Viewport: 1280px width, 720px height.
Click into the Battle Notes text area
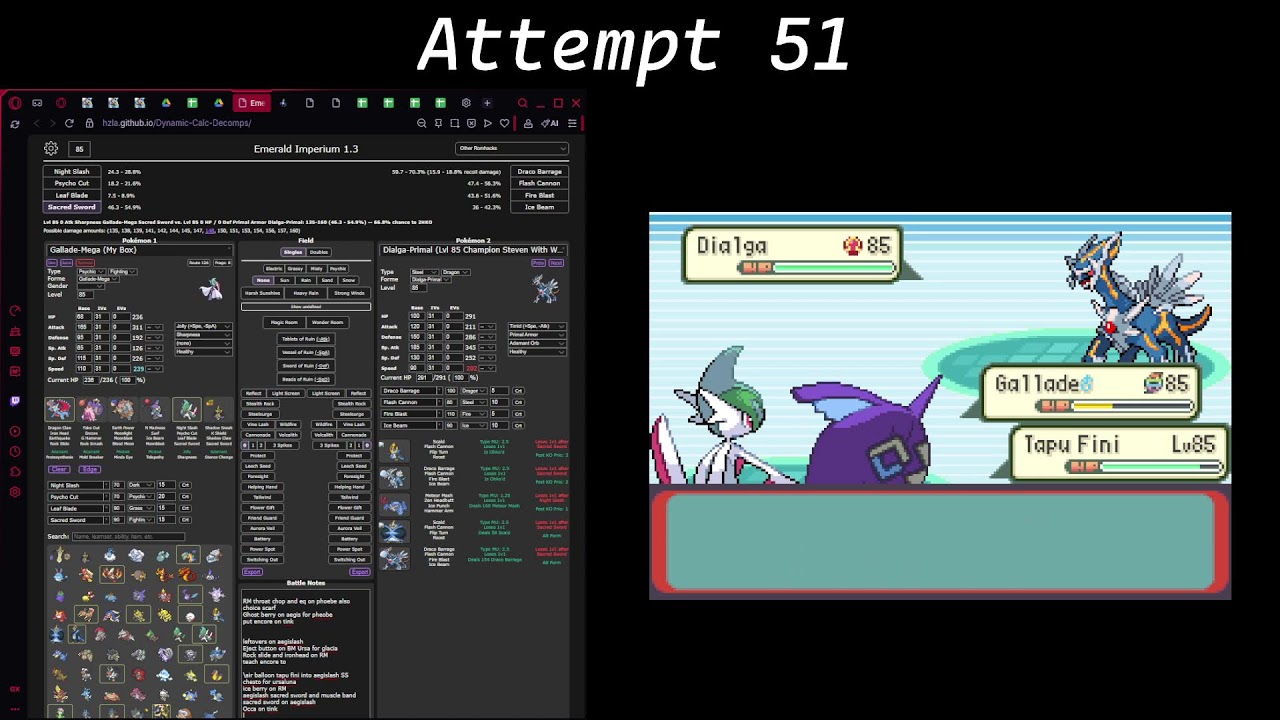pyautogui.click(x=306, y=653)
